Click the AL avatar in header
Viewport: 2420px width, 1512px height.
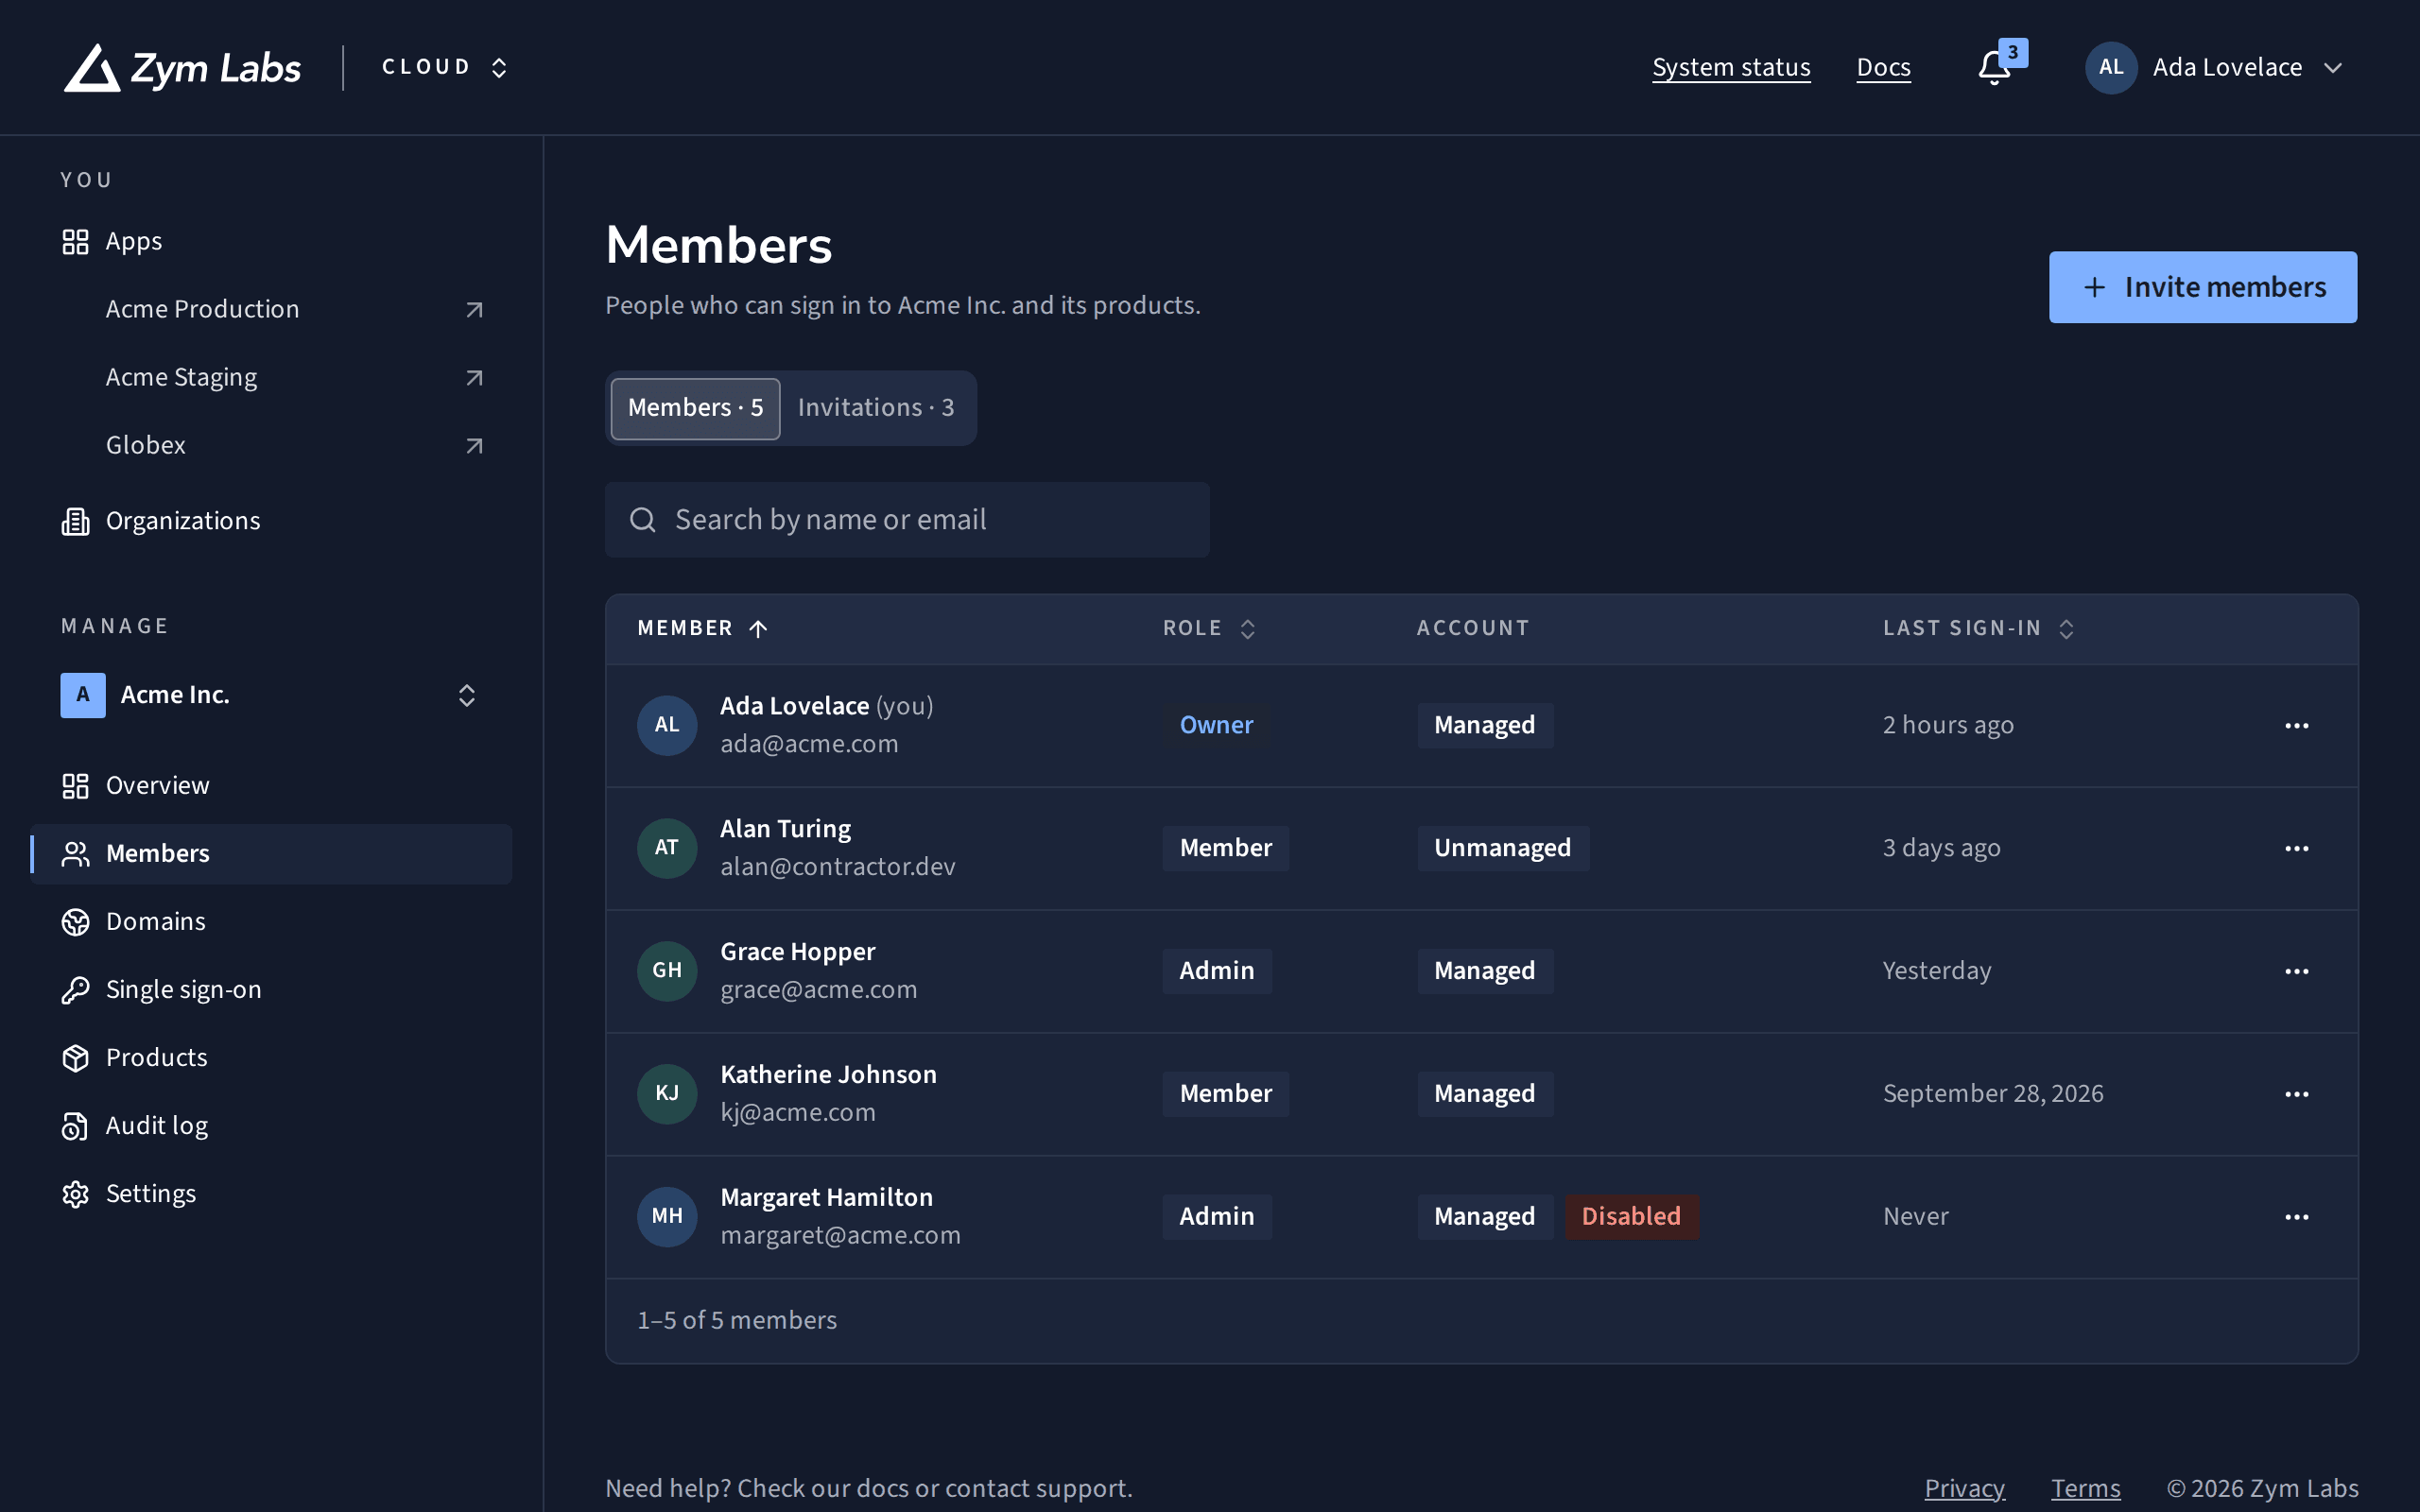click(2111, 67)
